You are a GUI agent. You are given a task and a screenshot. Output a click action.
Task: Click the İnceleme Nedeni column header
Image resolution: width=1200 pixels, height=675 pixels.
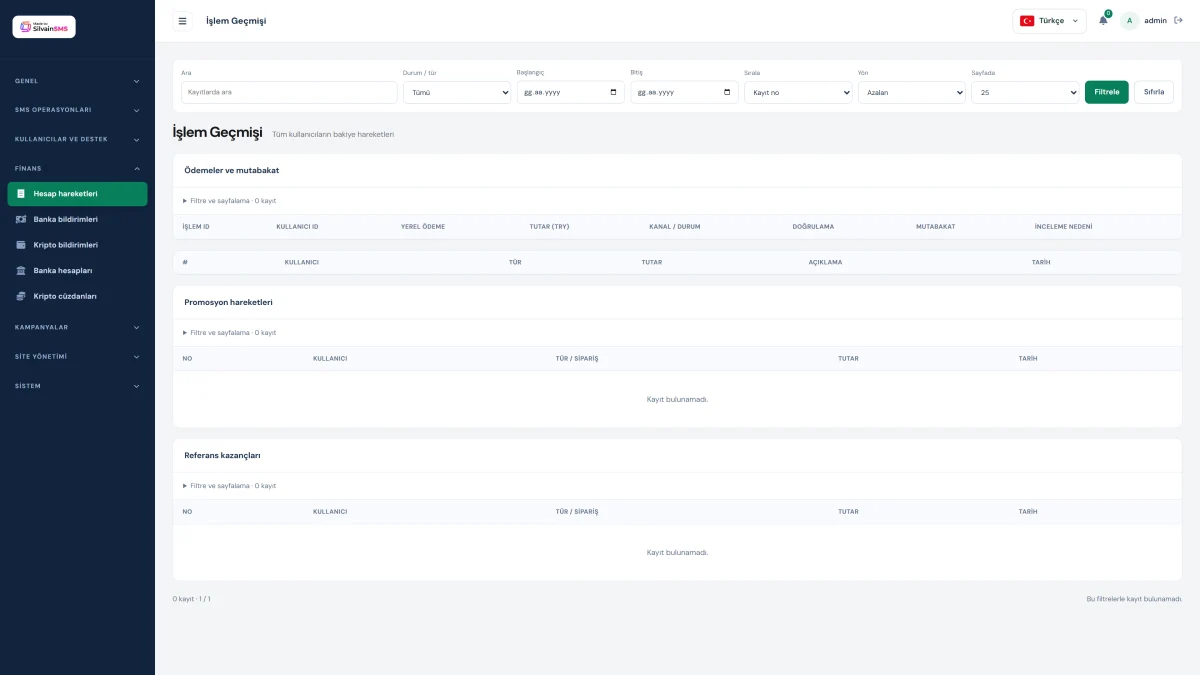[x=1063, y=227]
